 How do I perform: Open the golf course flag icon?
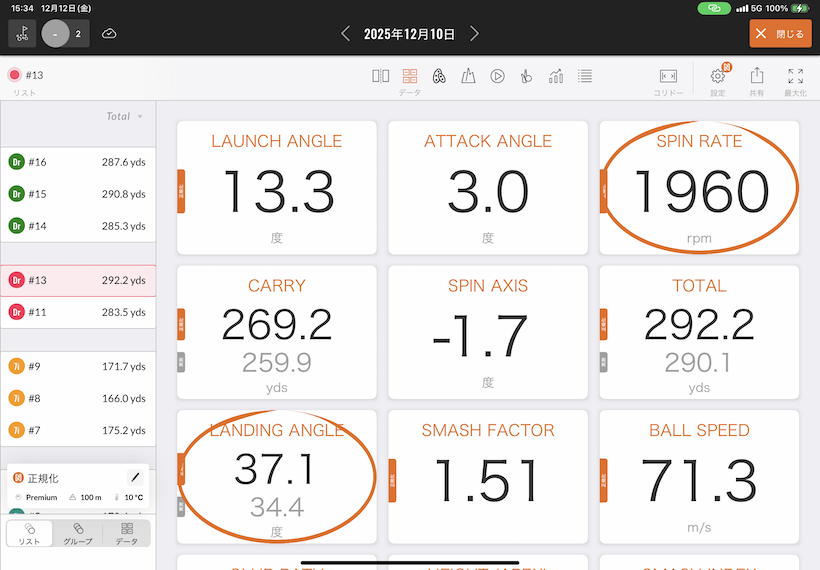[22, 33]
